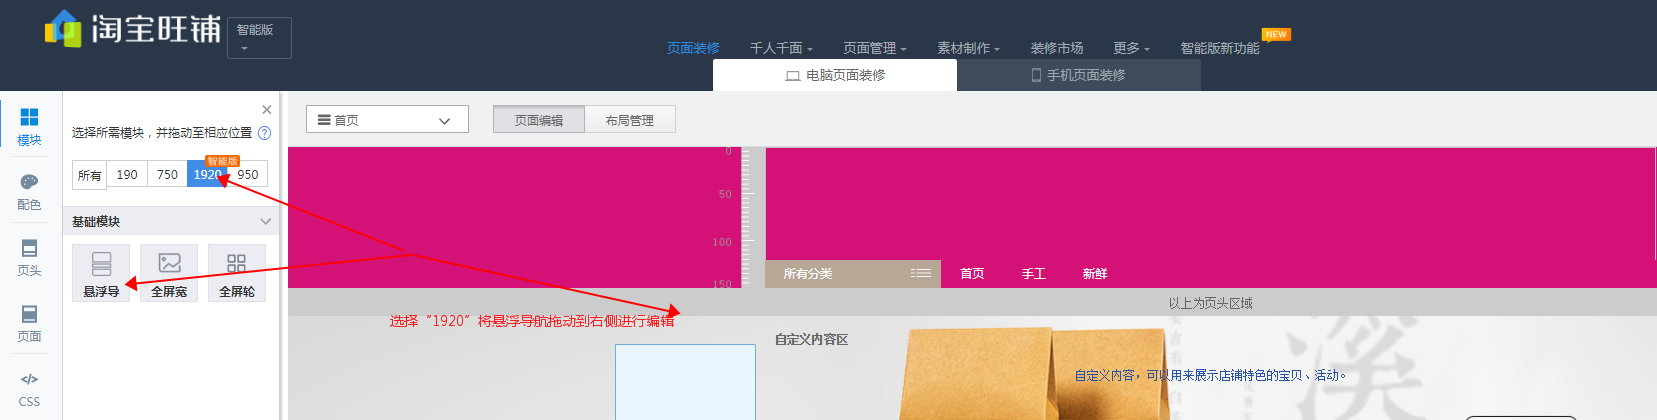This screenshot has height=420, width=1657.
Task: Click the 淘宝旺铺 logo
Action: pyautogui.click(x=133, y=29)
